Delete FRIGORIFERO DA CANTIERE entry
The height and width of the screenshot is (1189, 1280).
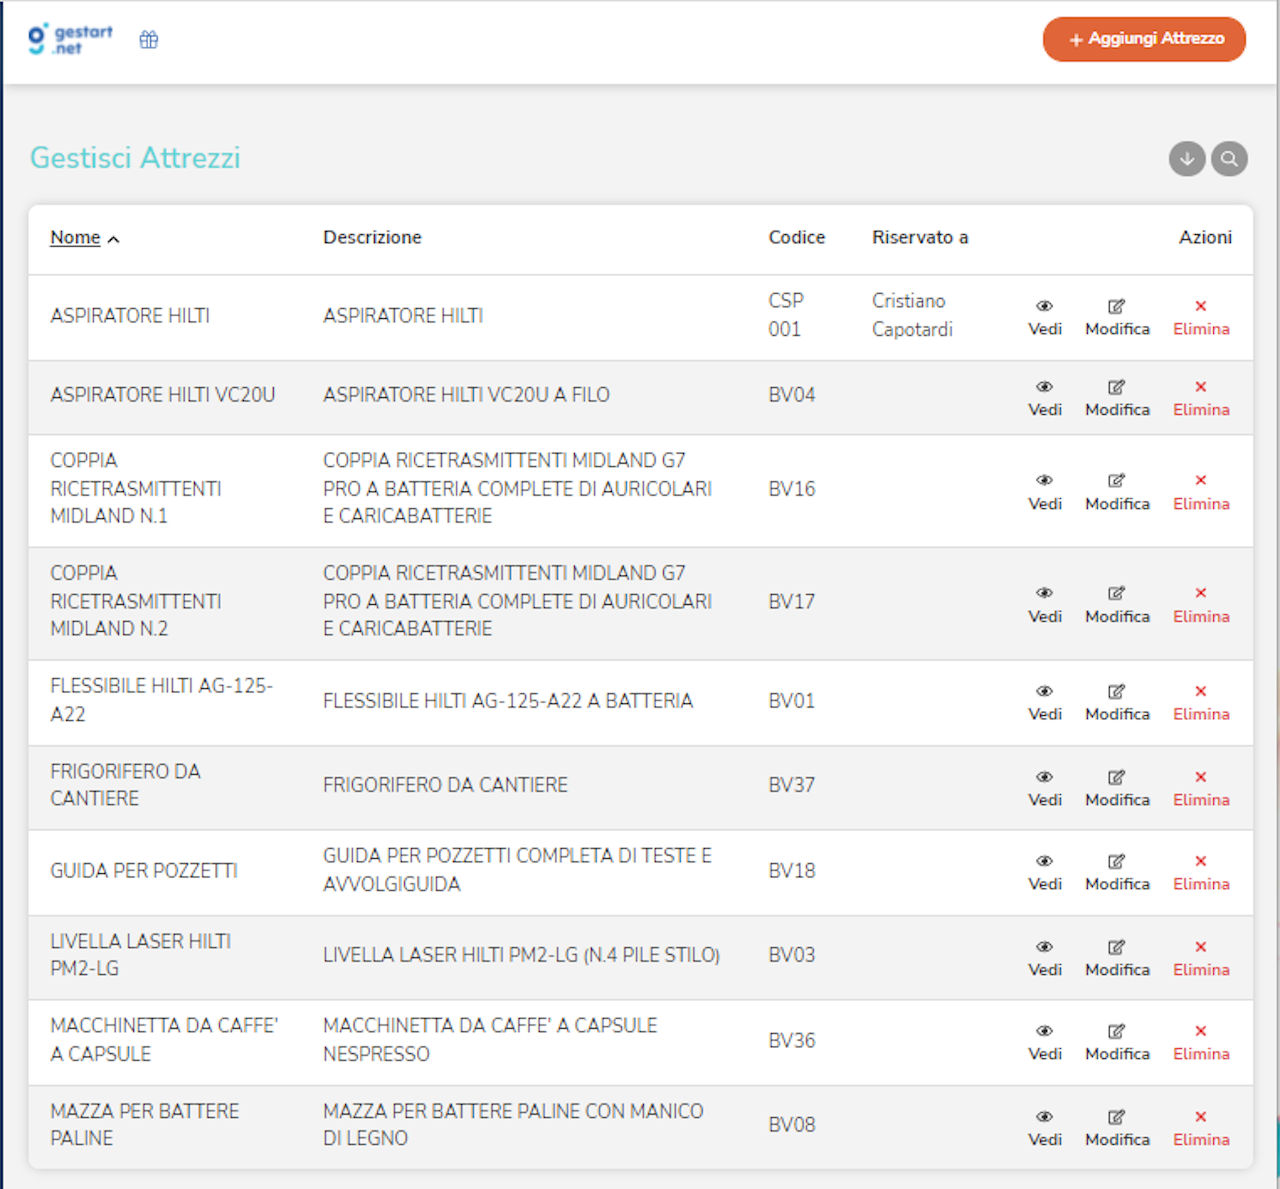click(1201, 788)
